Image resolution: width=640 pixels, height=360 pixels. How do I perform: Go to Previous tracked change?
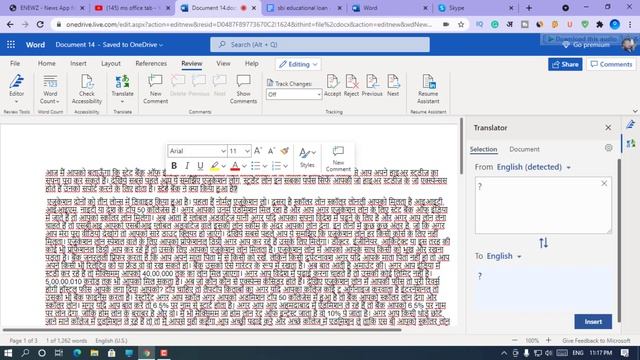pos(372,86)
